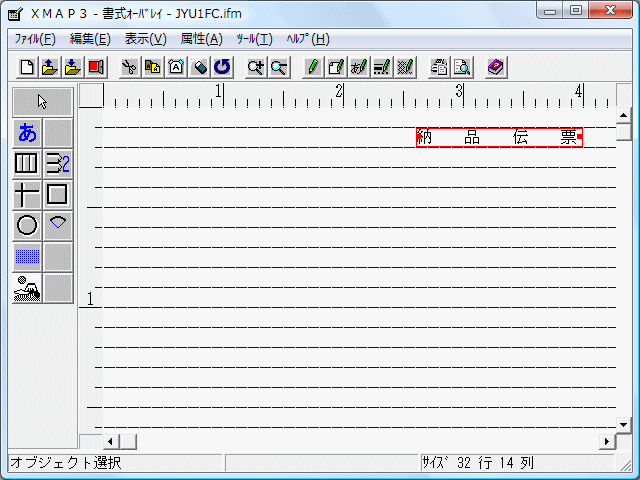640x480 pixels.
Task: Click the zoom out magnifier icon
Action: pyautogui.click(x=279, y=67)
